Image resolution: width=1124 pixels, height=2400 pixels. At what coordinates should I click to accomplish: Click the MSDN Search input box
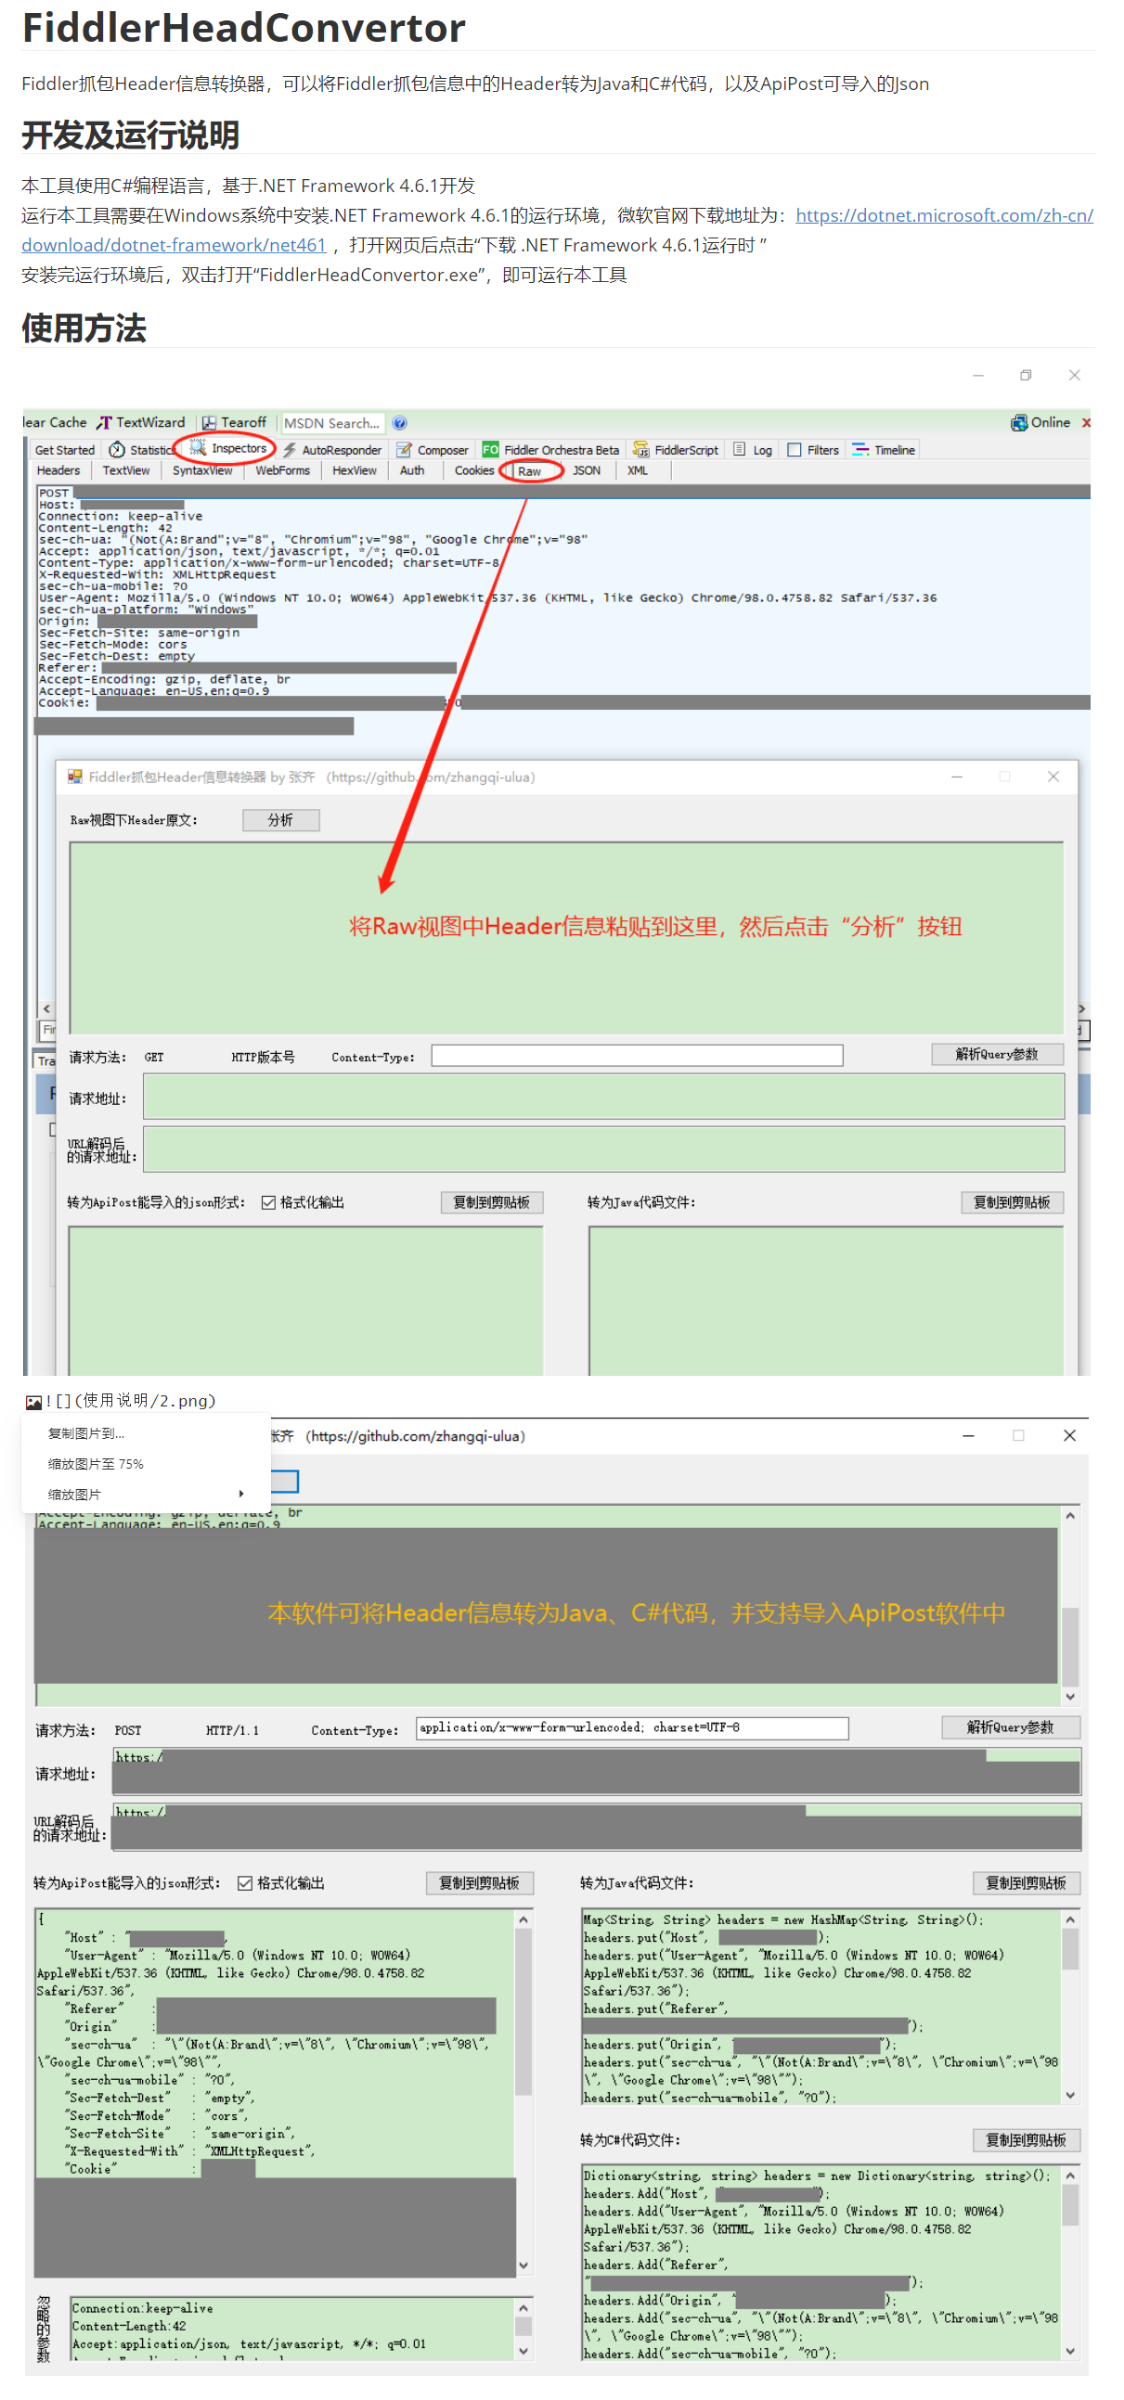tap(332, 423)
